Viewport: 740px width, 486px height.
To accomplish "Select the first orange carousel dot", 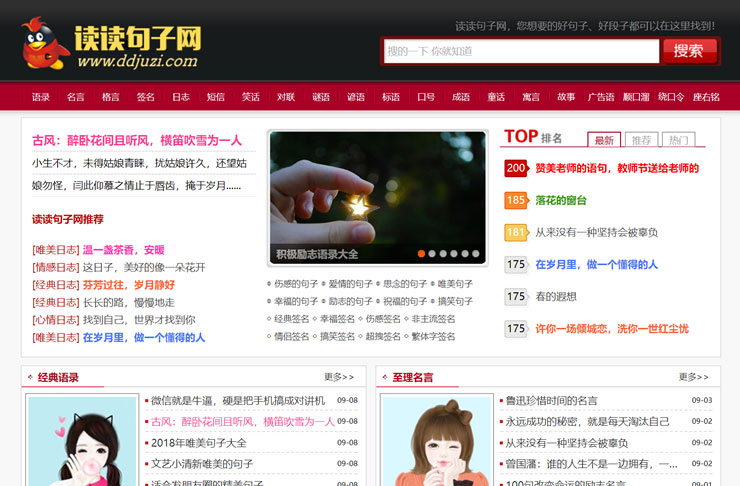I will pos(422,254).
